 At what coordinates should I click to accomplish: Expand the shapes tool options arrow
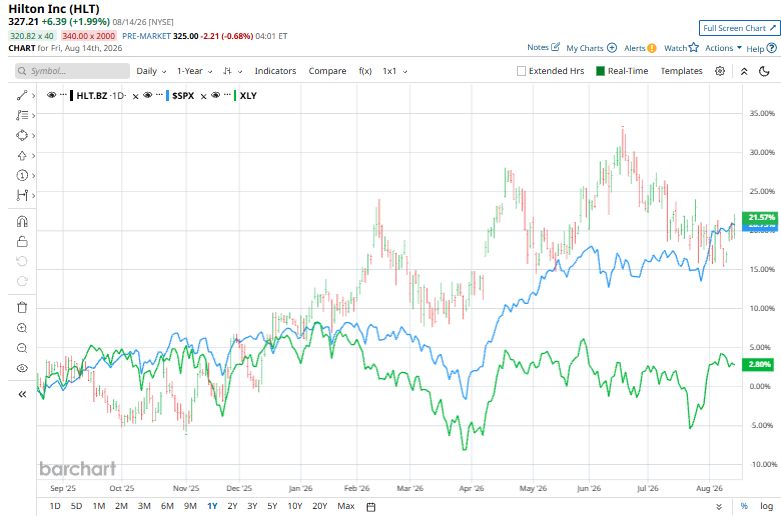[x=33, y=135]
